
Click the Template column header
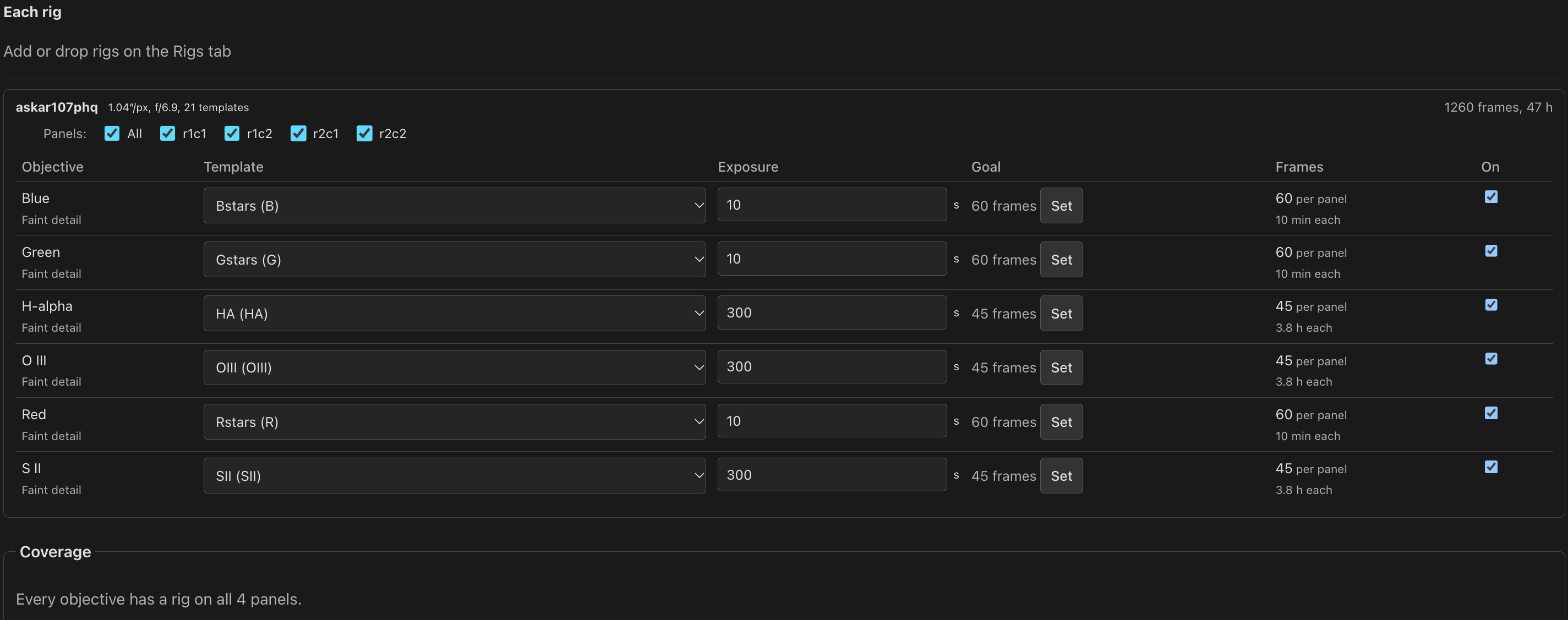pyautogui.click(x=234, y=167)
